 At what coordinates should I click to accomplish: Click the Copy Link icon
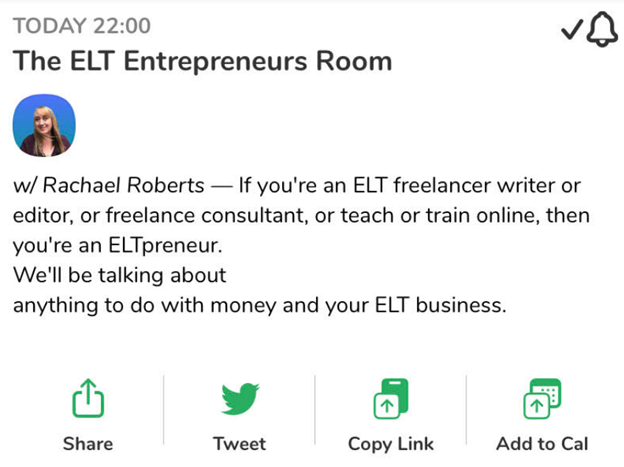click(390, 400)
